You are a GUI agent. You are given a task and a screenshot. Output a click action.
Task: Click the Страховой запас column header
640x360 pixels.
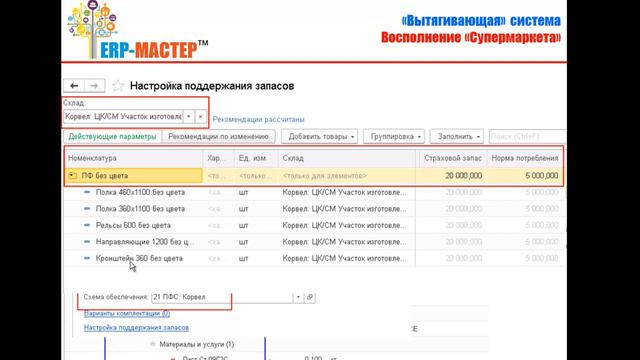tap(453, 158)
